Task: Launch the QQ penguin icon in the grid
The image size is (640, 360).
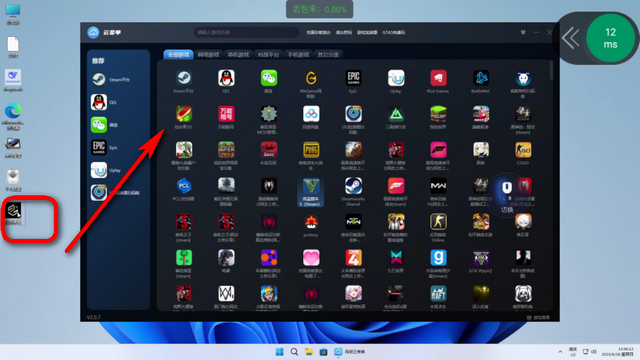Action: pos(226,78)
